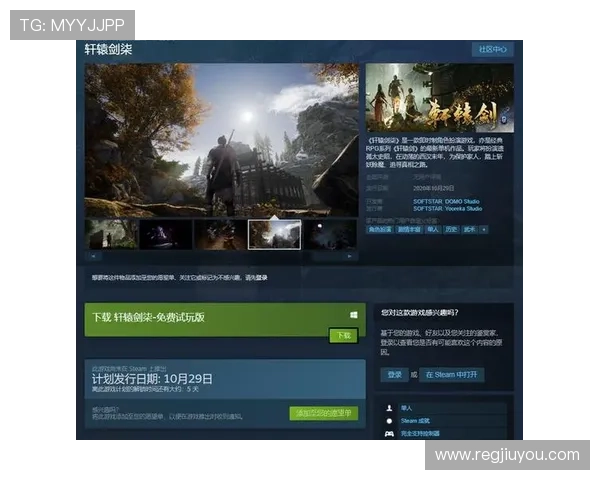Select the third screenshot thumbnail
Screen dimensions: 600x480
(x=219, y=234)
